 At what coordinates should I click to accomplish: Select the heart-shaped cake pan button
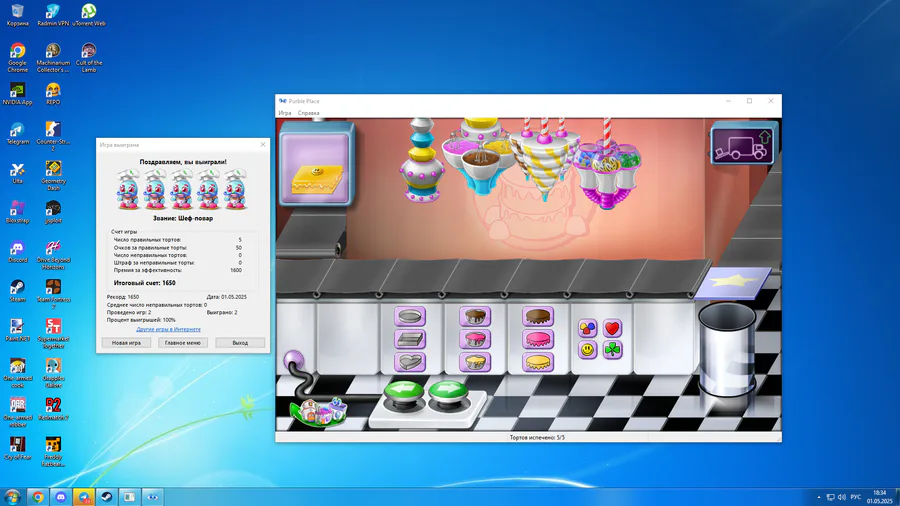coord(410,362)
